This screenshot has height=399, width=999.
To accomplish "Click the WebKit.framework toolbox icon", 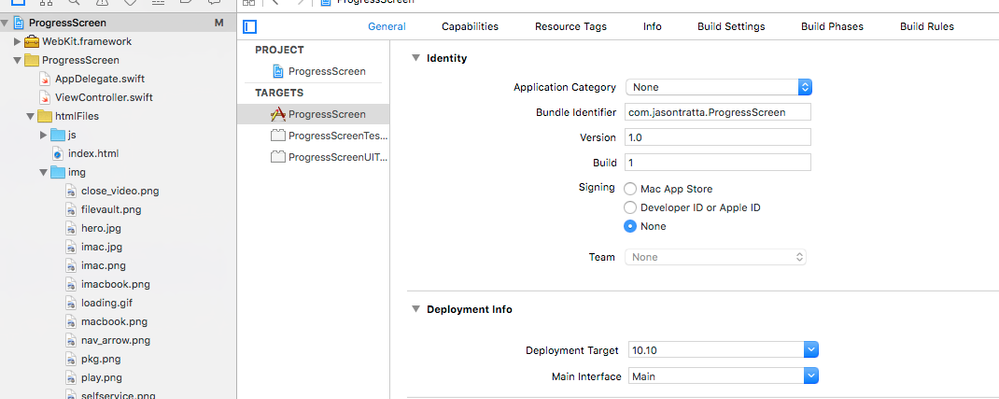I will pos(32,41).
